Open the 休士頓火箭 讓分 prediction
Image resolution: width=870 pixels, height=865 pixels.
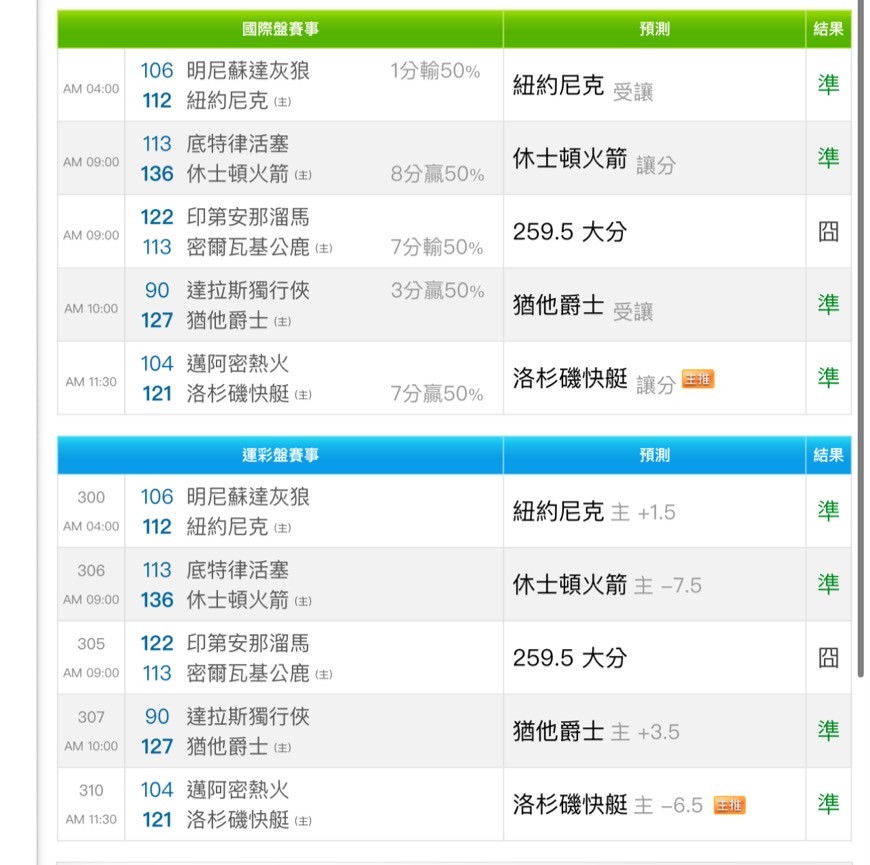pos(594,160)
